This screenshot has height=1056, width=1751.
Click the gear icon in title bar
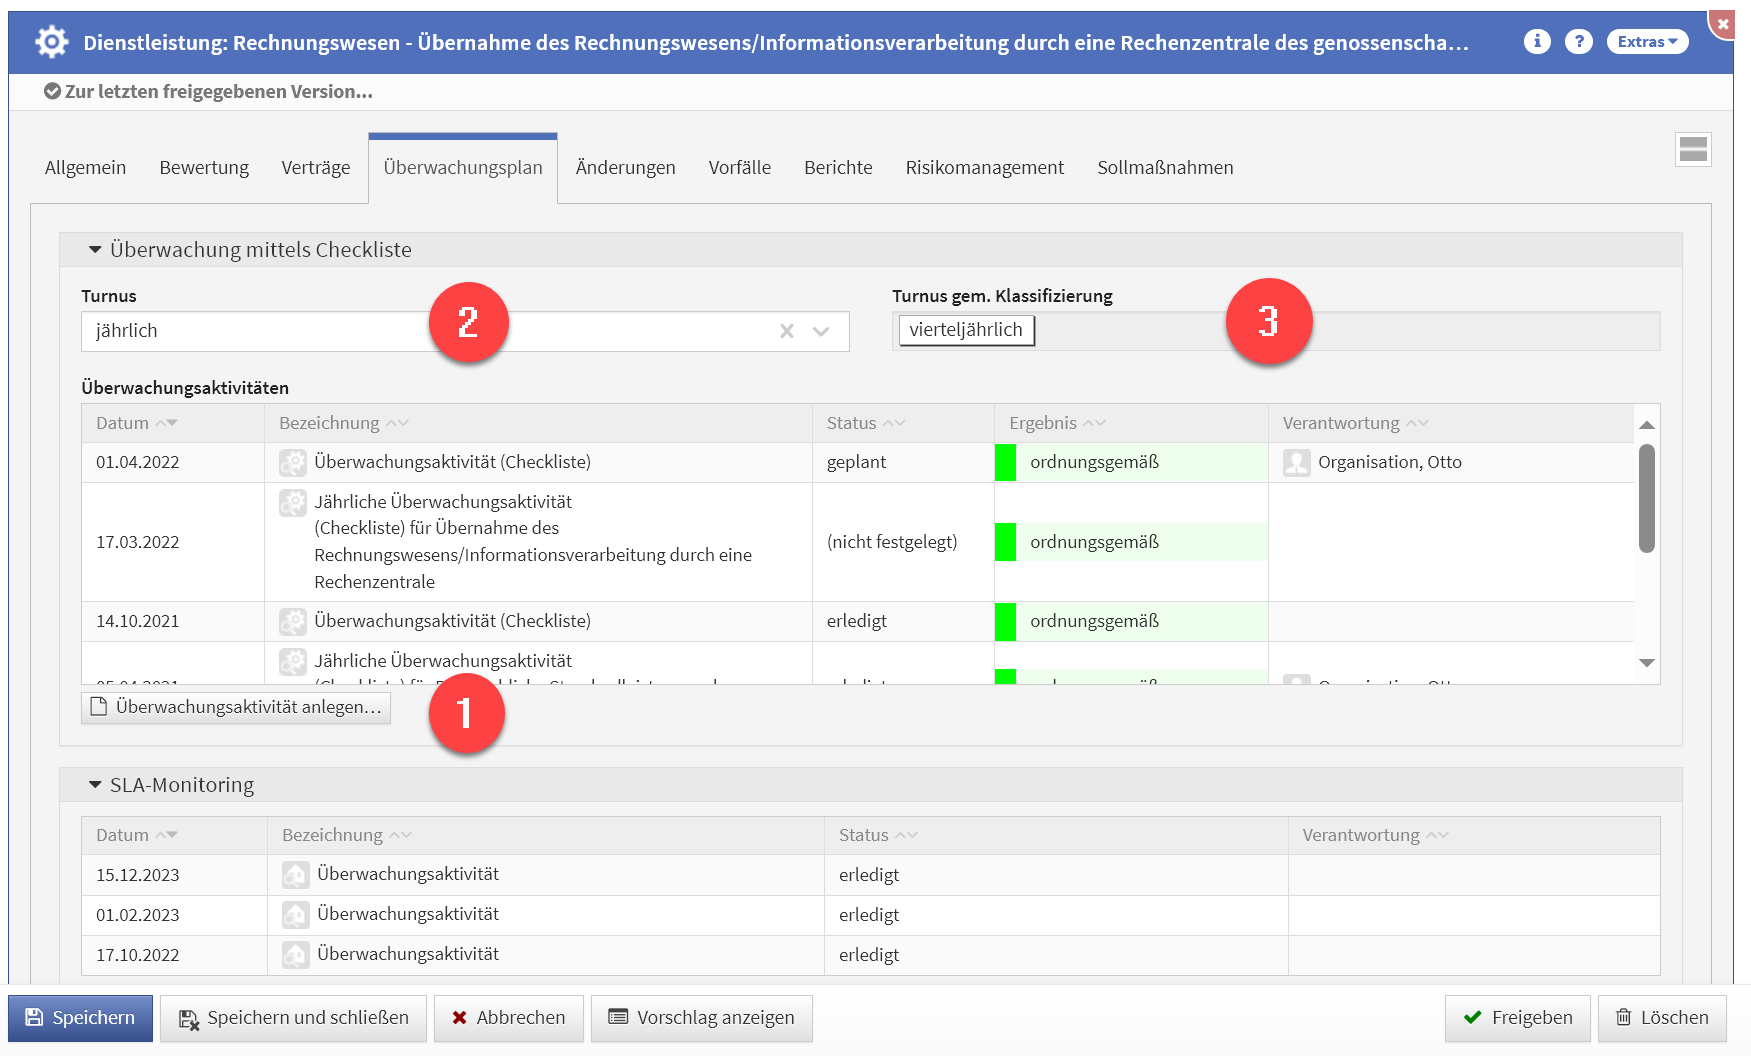[x=51, y=42]
